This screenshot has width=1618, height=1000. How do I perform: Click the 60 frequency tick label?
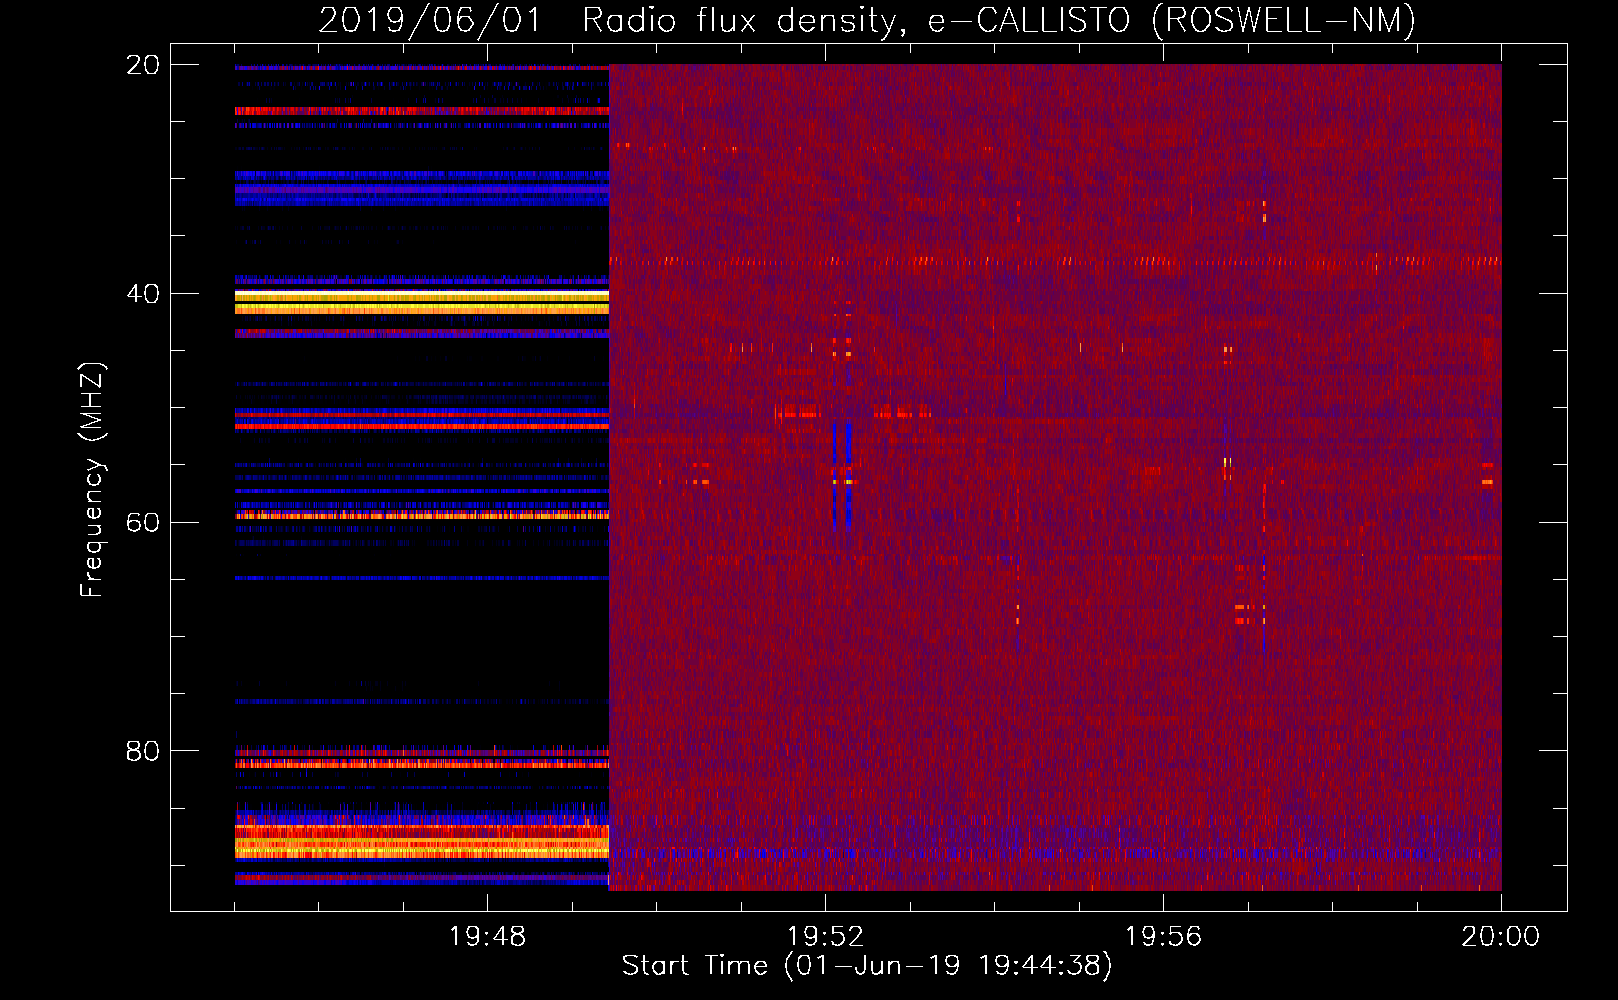(143, 522)
